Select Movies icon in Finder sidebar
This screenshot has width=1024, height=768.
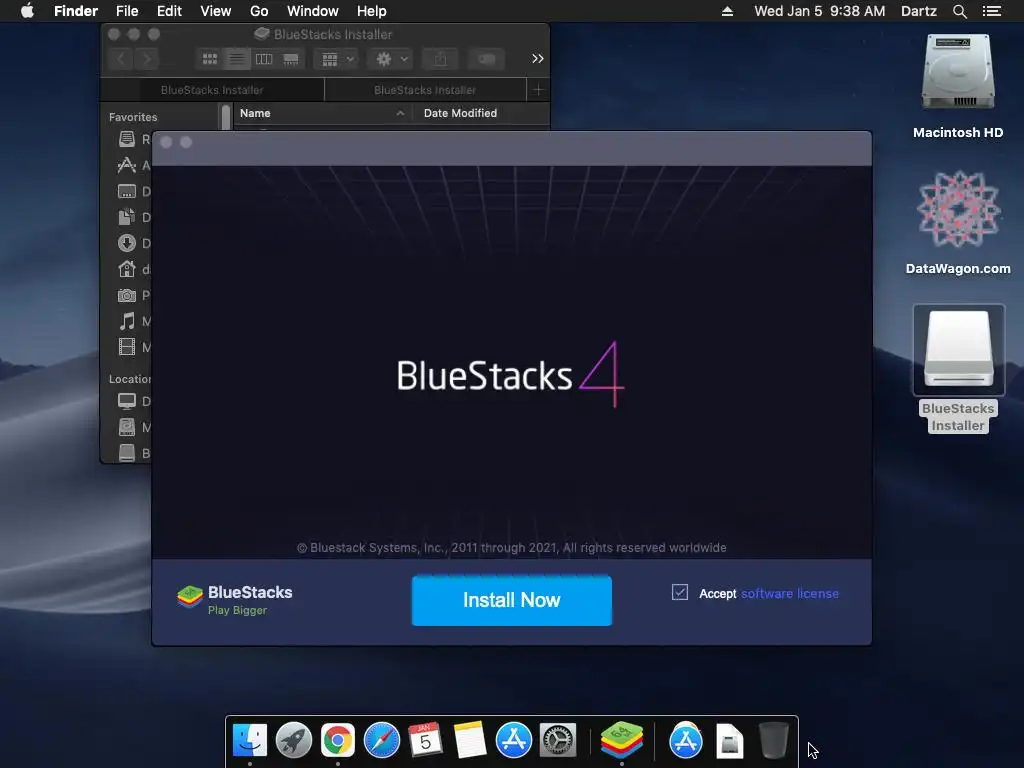pyautogui.click(x=127, y=347)
